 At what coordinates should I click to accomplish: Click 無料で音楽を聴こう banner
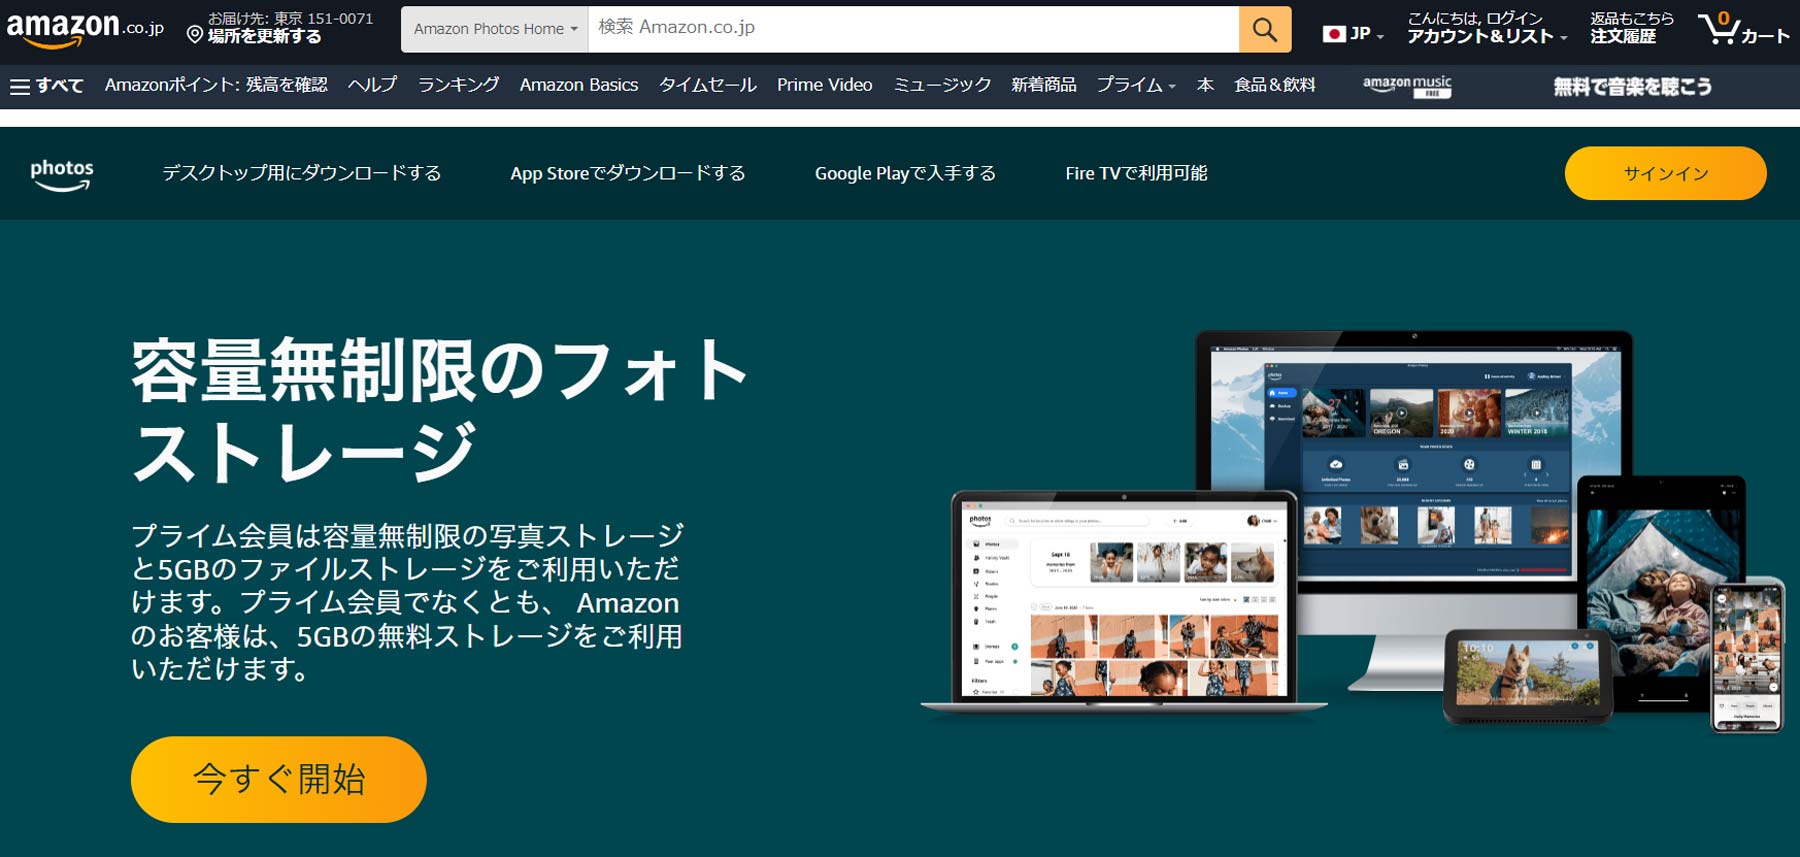(x=1632, y=87)
